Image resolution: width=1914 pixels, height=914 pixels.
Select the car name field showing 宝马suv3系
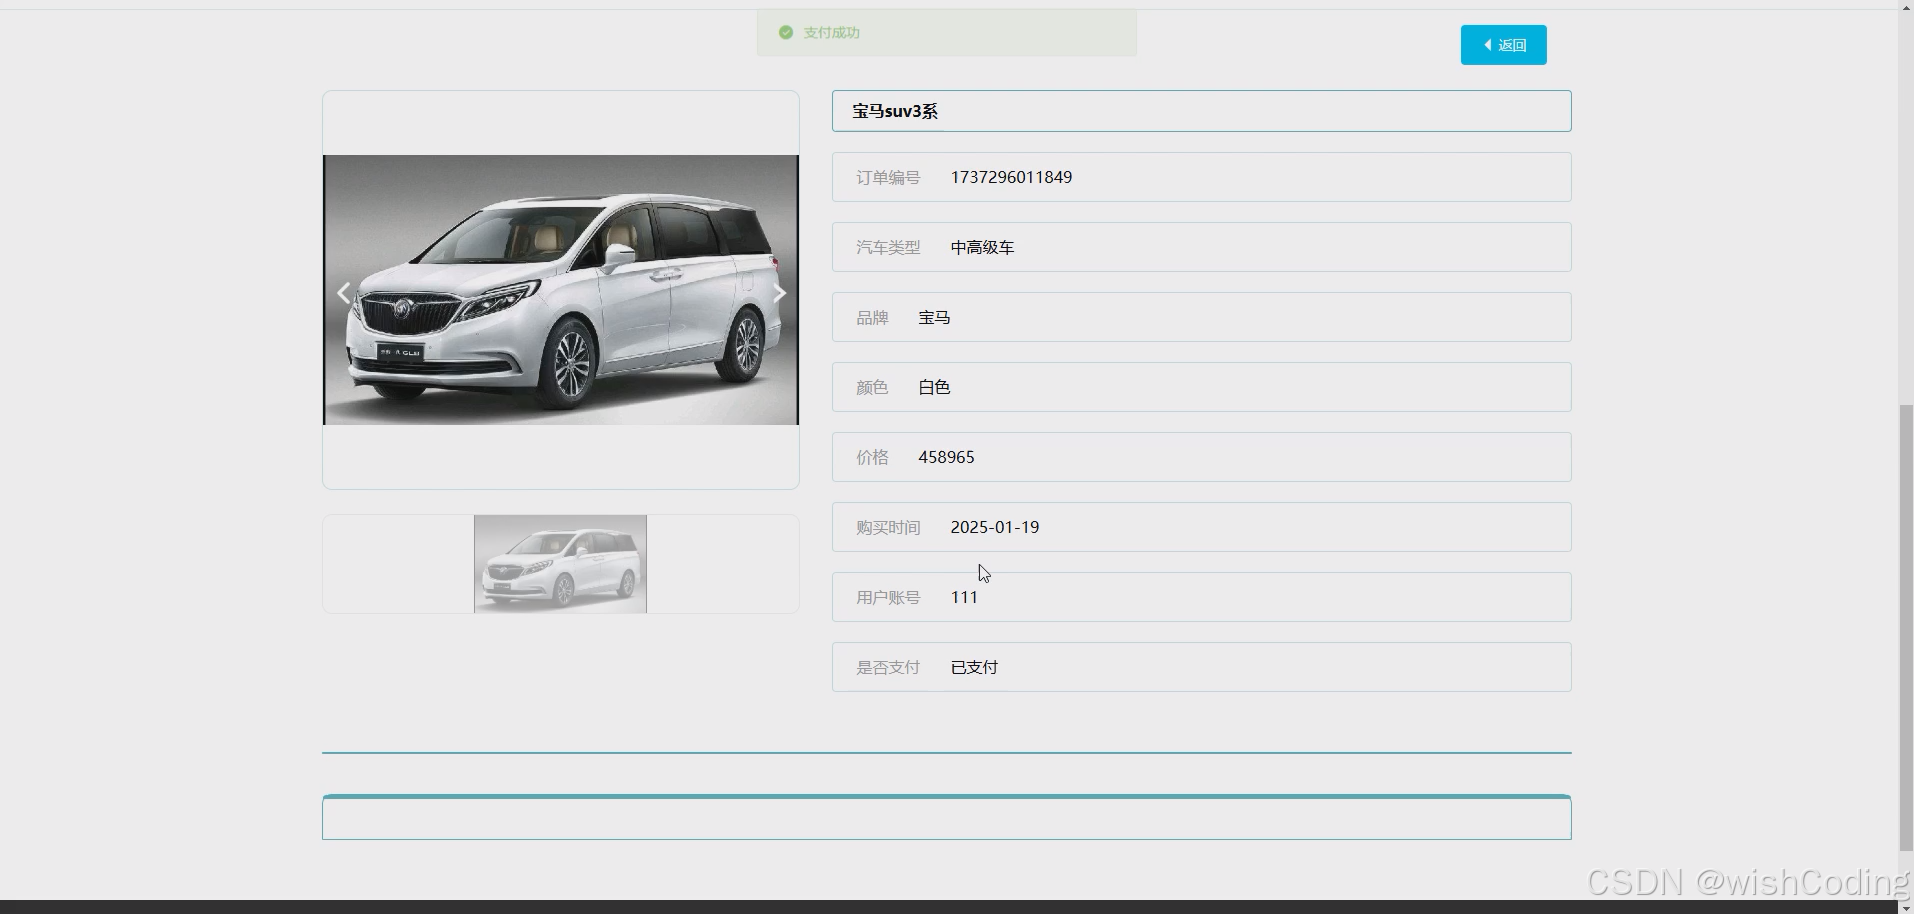pos(1200,111)
